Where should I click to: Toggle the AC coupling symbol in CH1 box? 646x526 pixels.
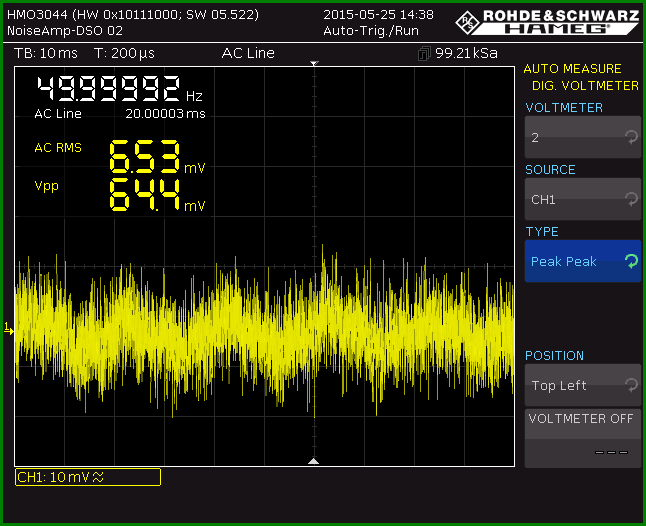(98, 477)
